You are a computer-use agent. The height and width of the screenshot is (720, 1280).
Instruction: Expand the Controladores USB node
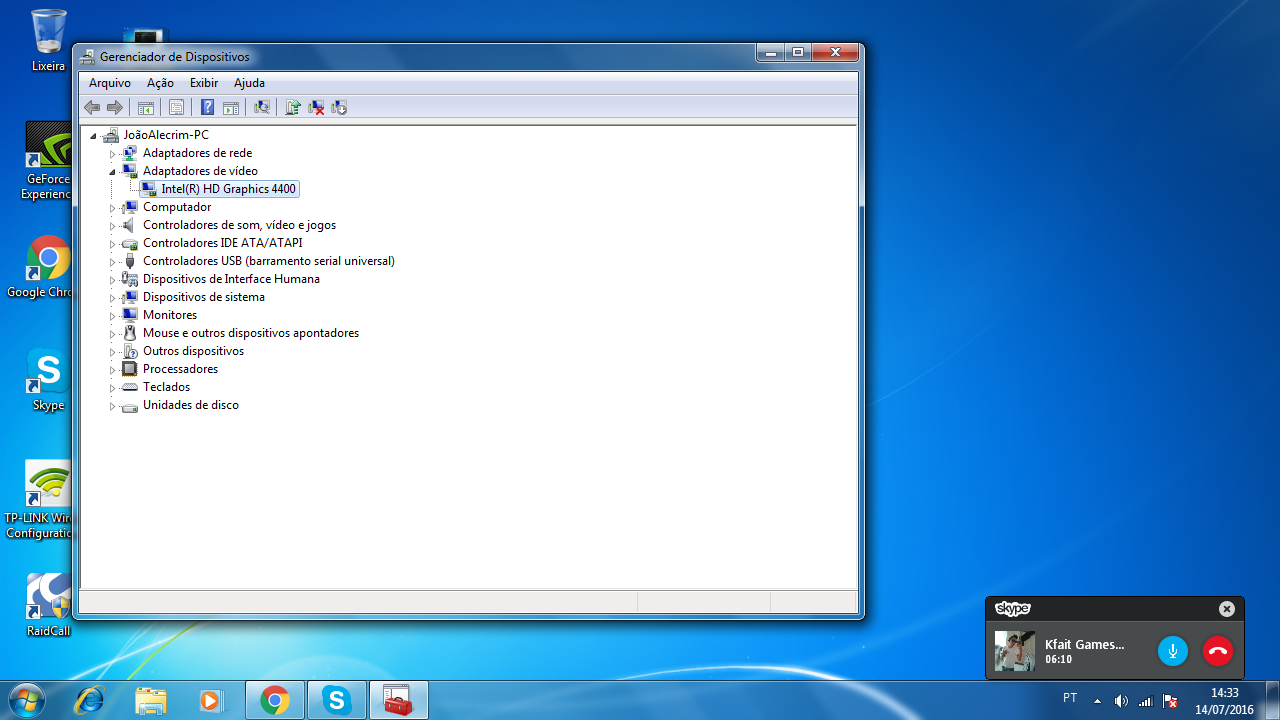coord(112,261)
